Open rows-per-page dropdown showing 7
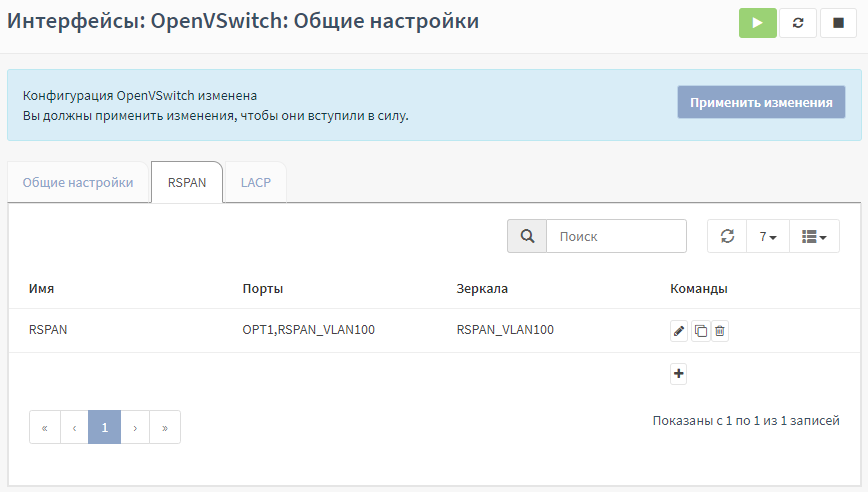The height and width of the screenshot is (492, 868). pyautogui.click(x=768, y=236)
